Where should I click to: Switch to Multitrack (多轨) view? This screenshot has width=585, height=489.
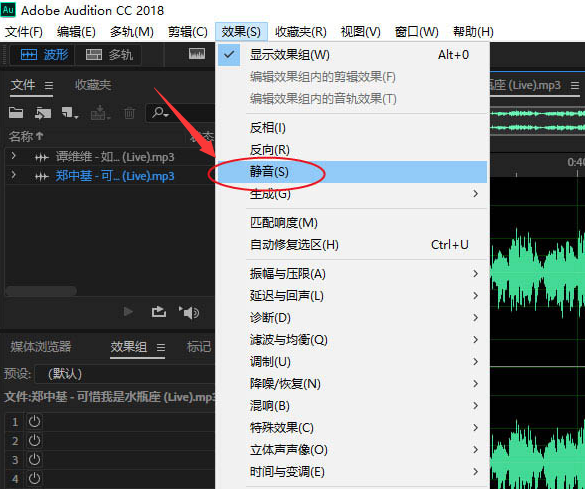[x=109, y=55]
